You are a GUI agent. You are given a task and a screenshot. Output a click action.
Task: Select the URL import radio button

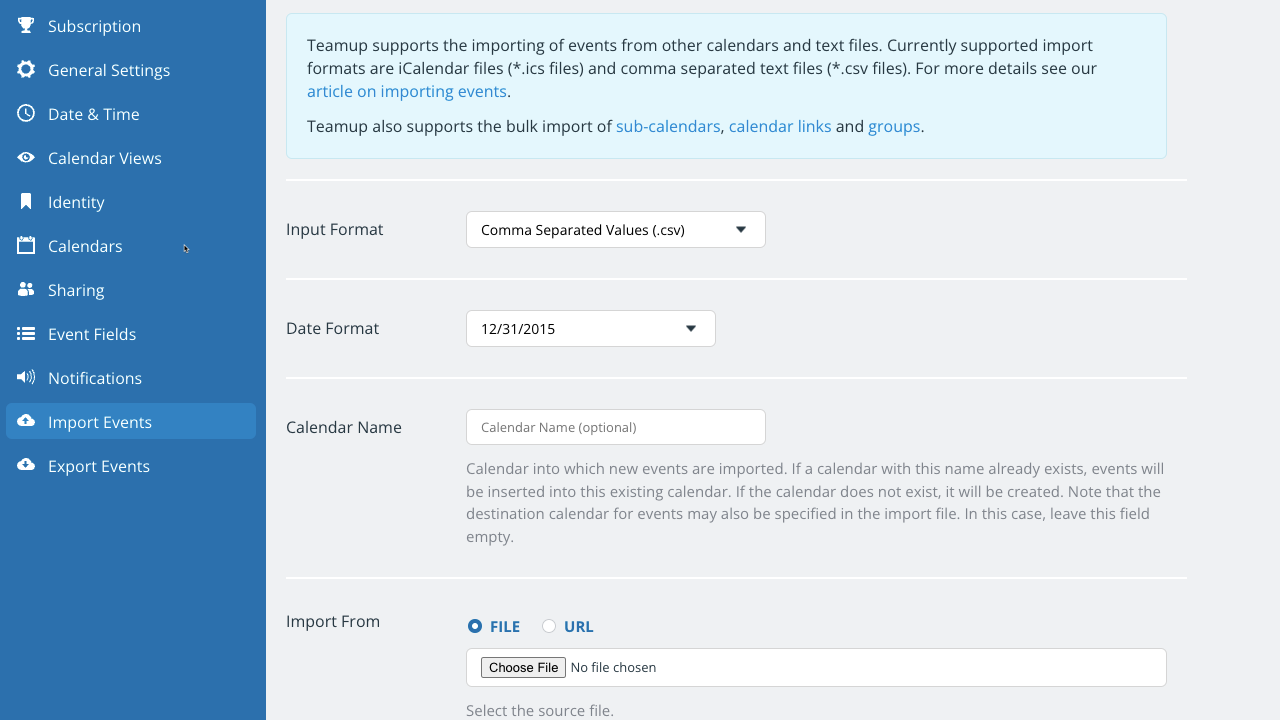click(549, 627)
